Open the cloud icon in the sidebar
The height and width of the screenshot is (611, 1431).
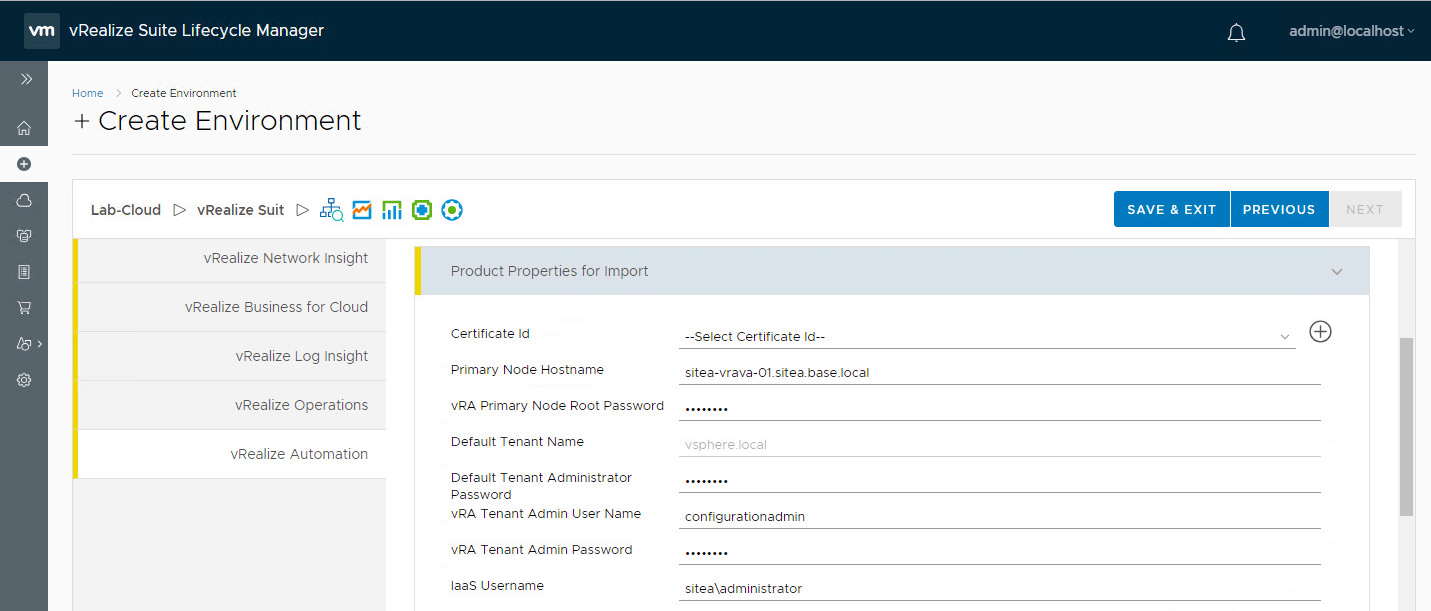[x=24, y=200]
